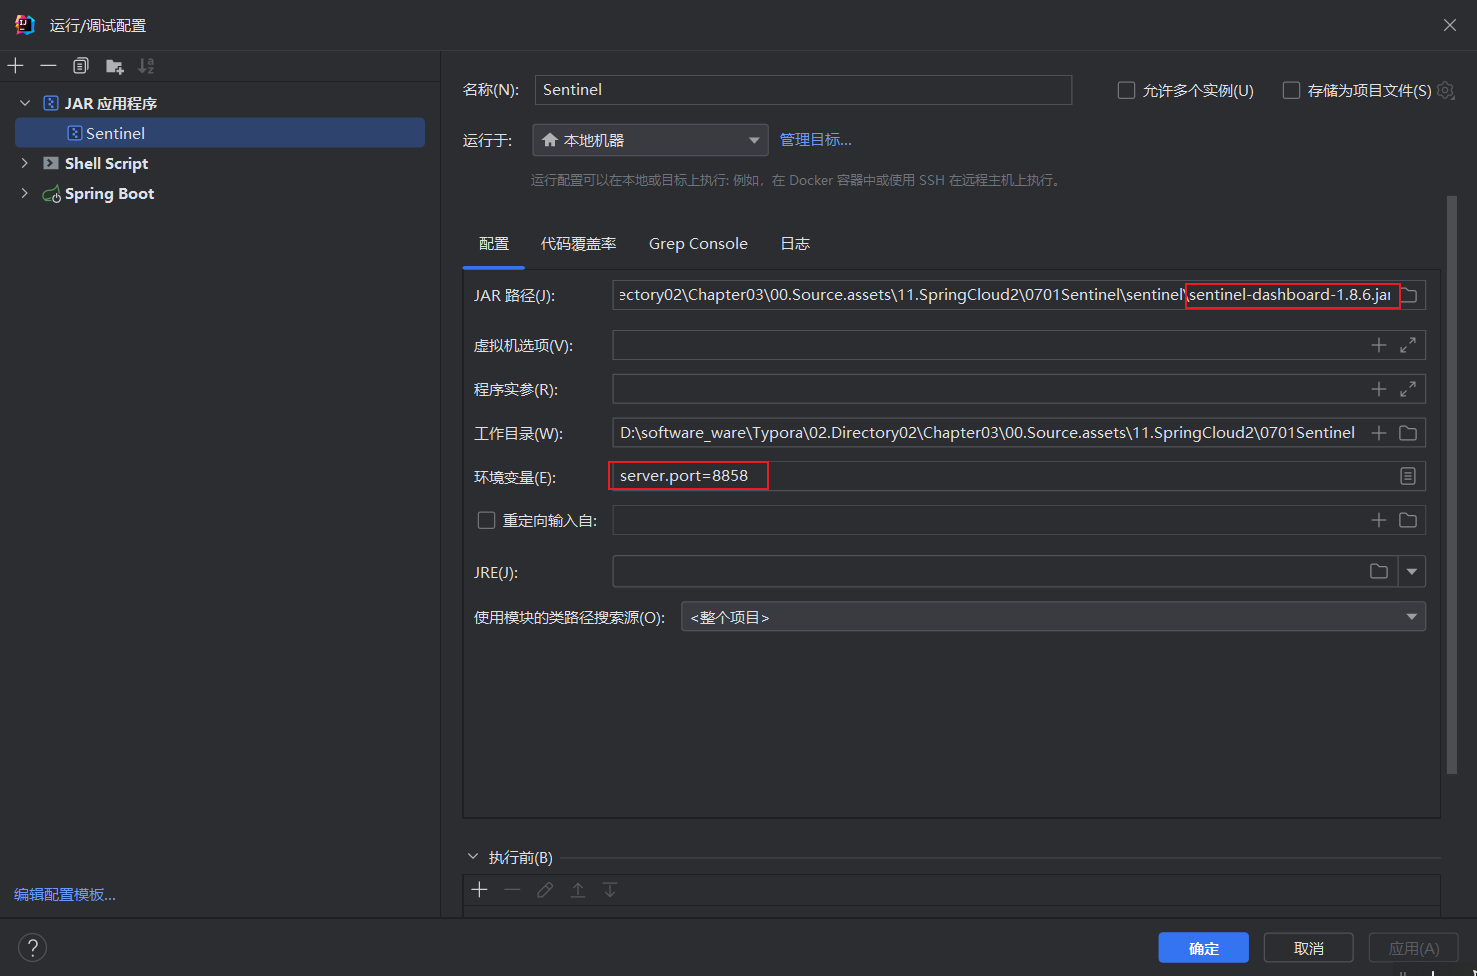Open the module classpath dropdown
Screen dimensions: 1477x976
tap(1052, 617)
